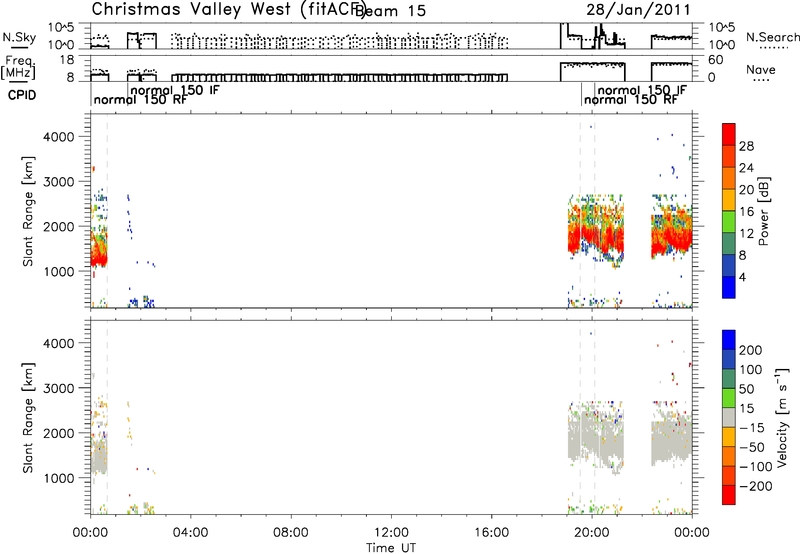Click the Slant Range label of velocity panel

coord(28,418)
